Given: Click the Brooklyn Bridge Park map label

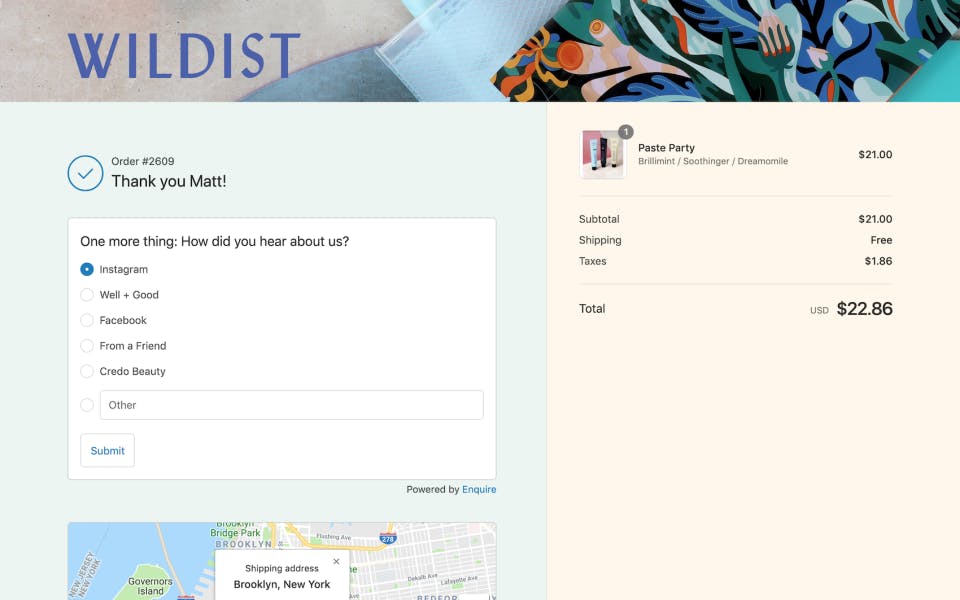Looking at the screenshot, I should pos(236,531).
